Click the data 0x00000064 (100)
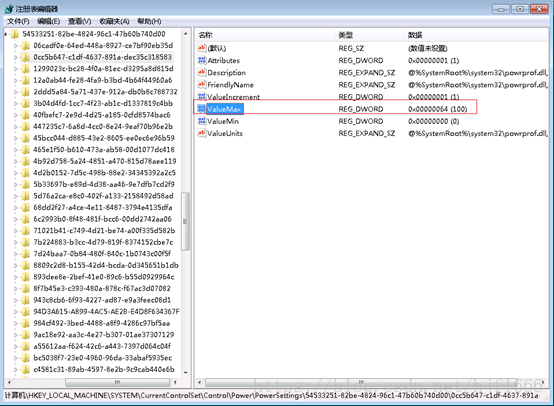The width and height of the screenshot is (554, 406). [437, 109]
